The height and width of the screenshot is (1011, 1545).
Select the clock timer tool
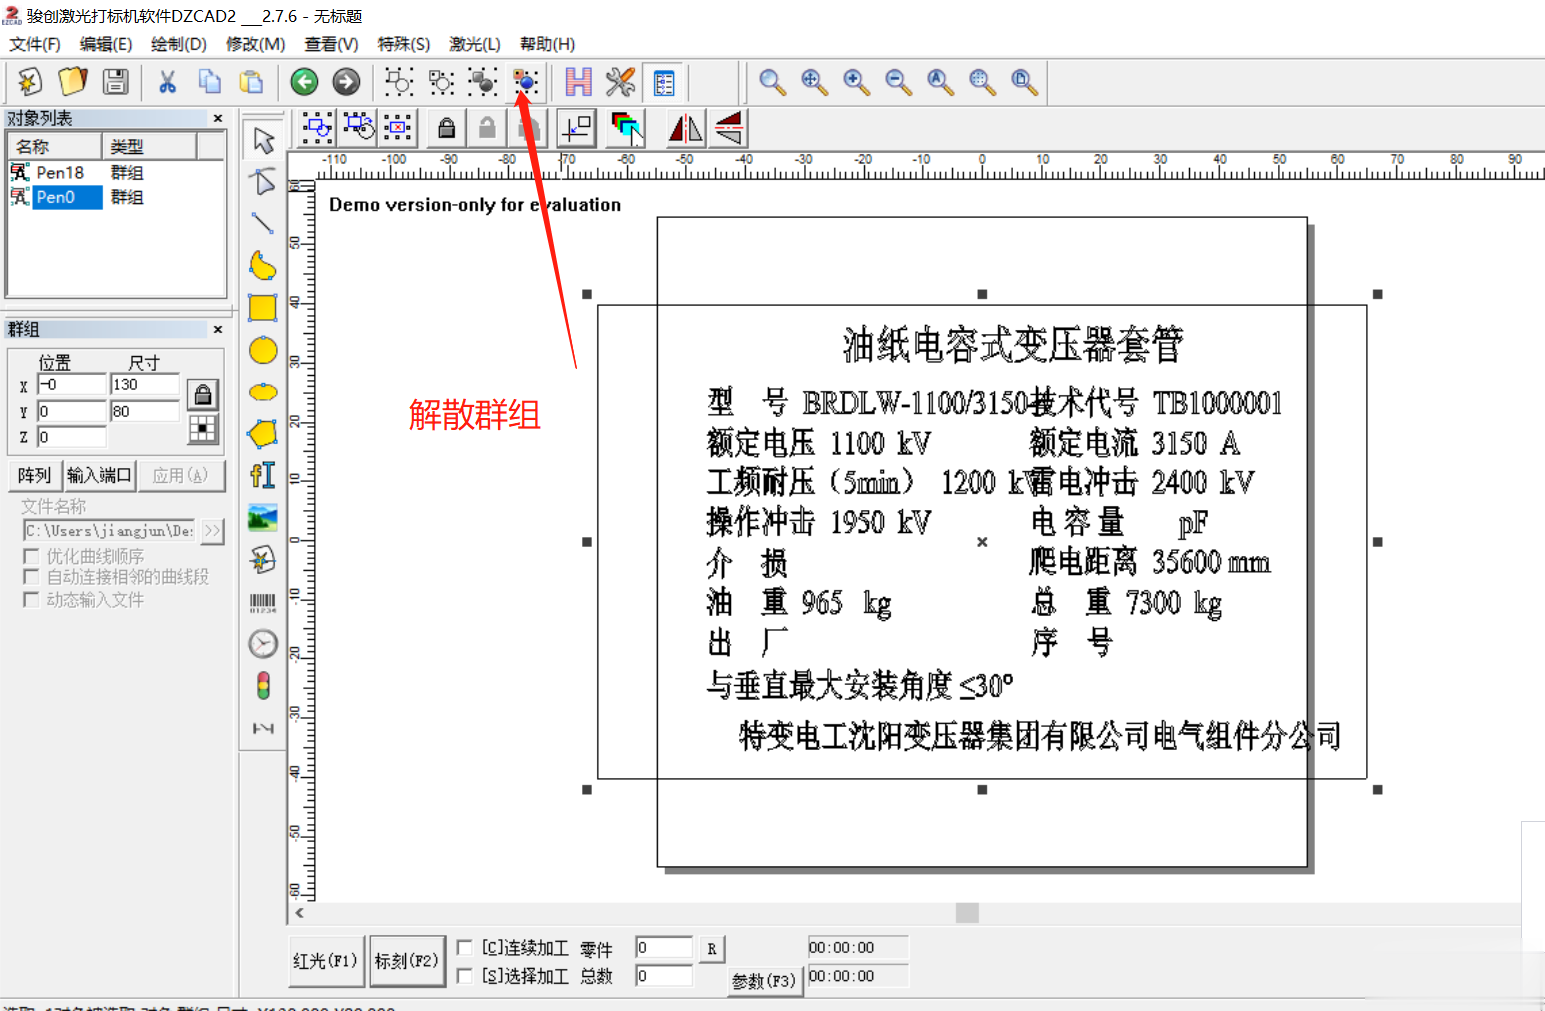pyautogui.click(x=263, y=644)
